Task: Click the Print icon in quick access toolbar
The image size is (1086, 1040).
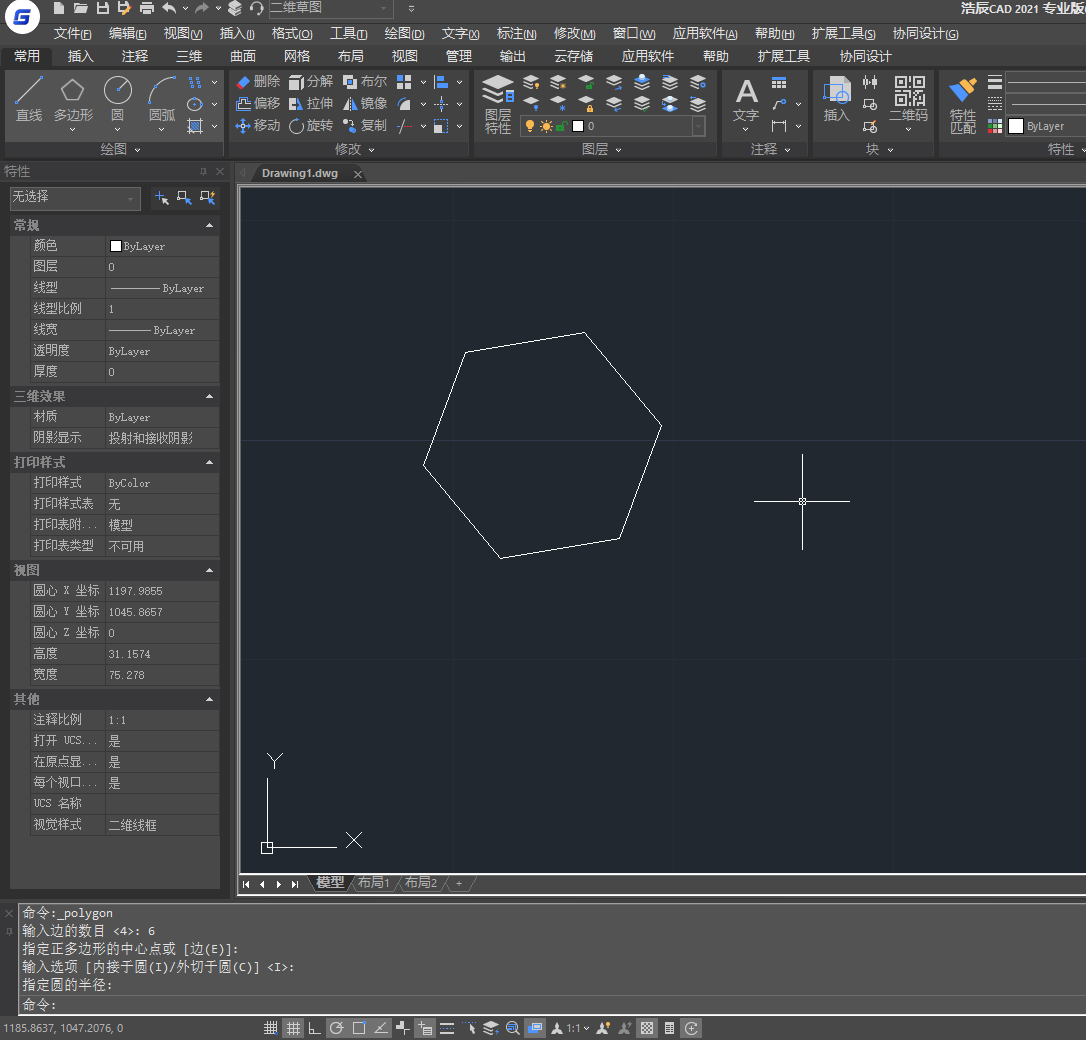Action: [x=147, y=8]
